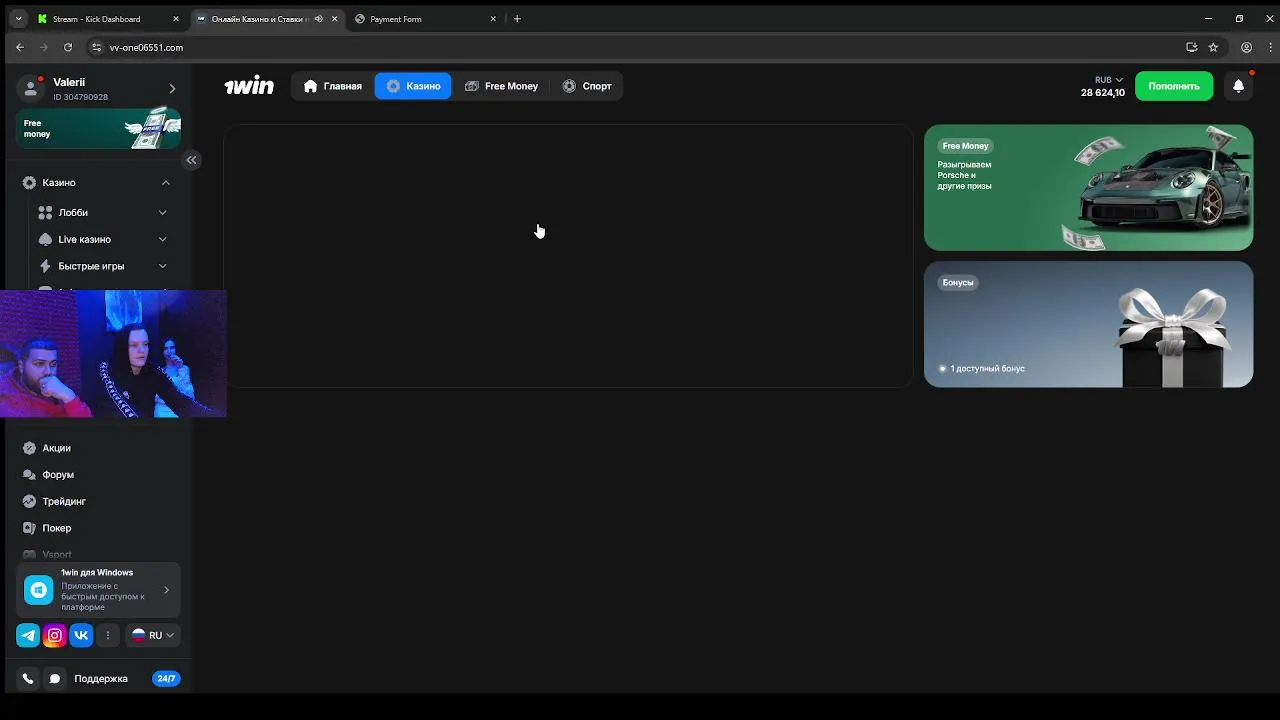Click the address bar URL field
The width and height of the screenshot is (1280, 720).
click(x=640, y=47)
